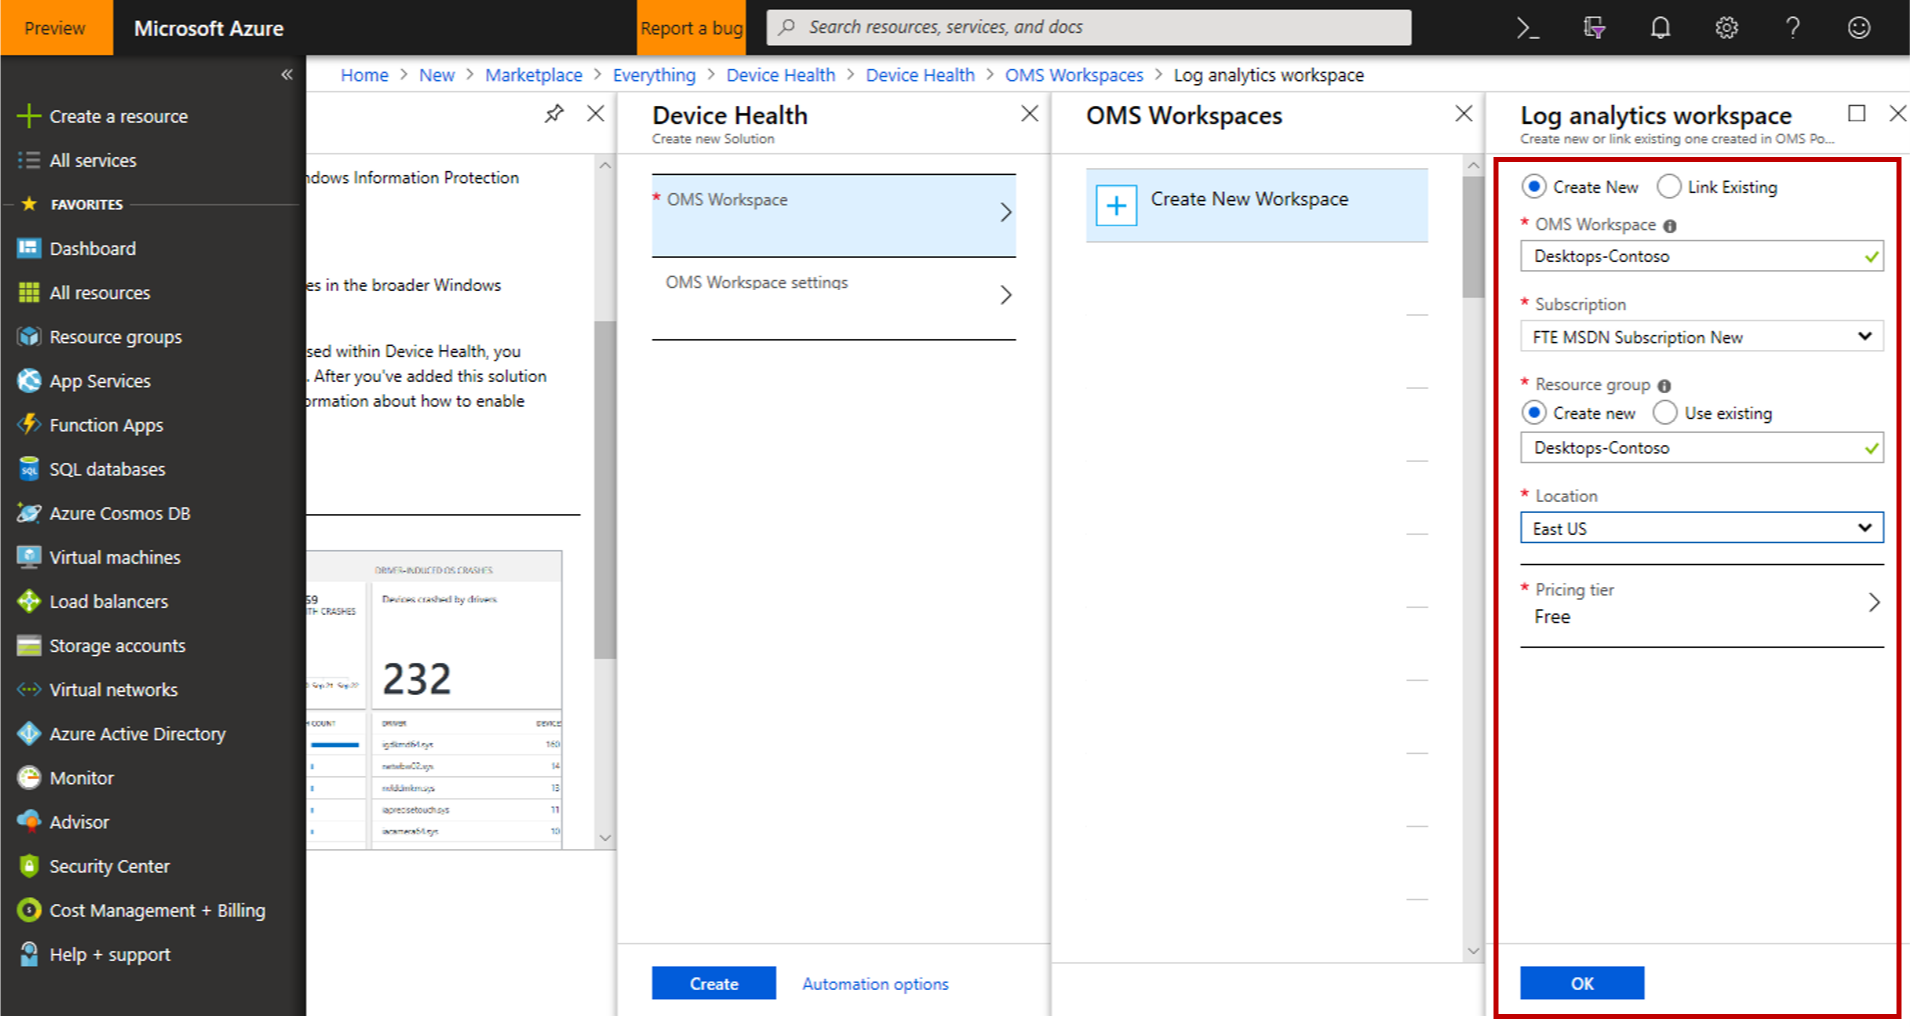Click the OK button
Image resolution: width=1910 pixels, height=1027 pixels.
(1582, 983)
